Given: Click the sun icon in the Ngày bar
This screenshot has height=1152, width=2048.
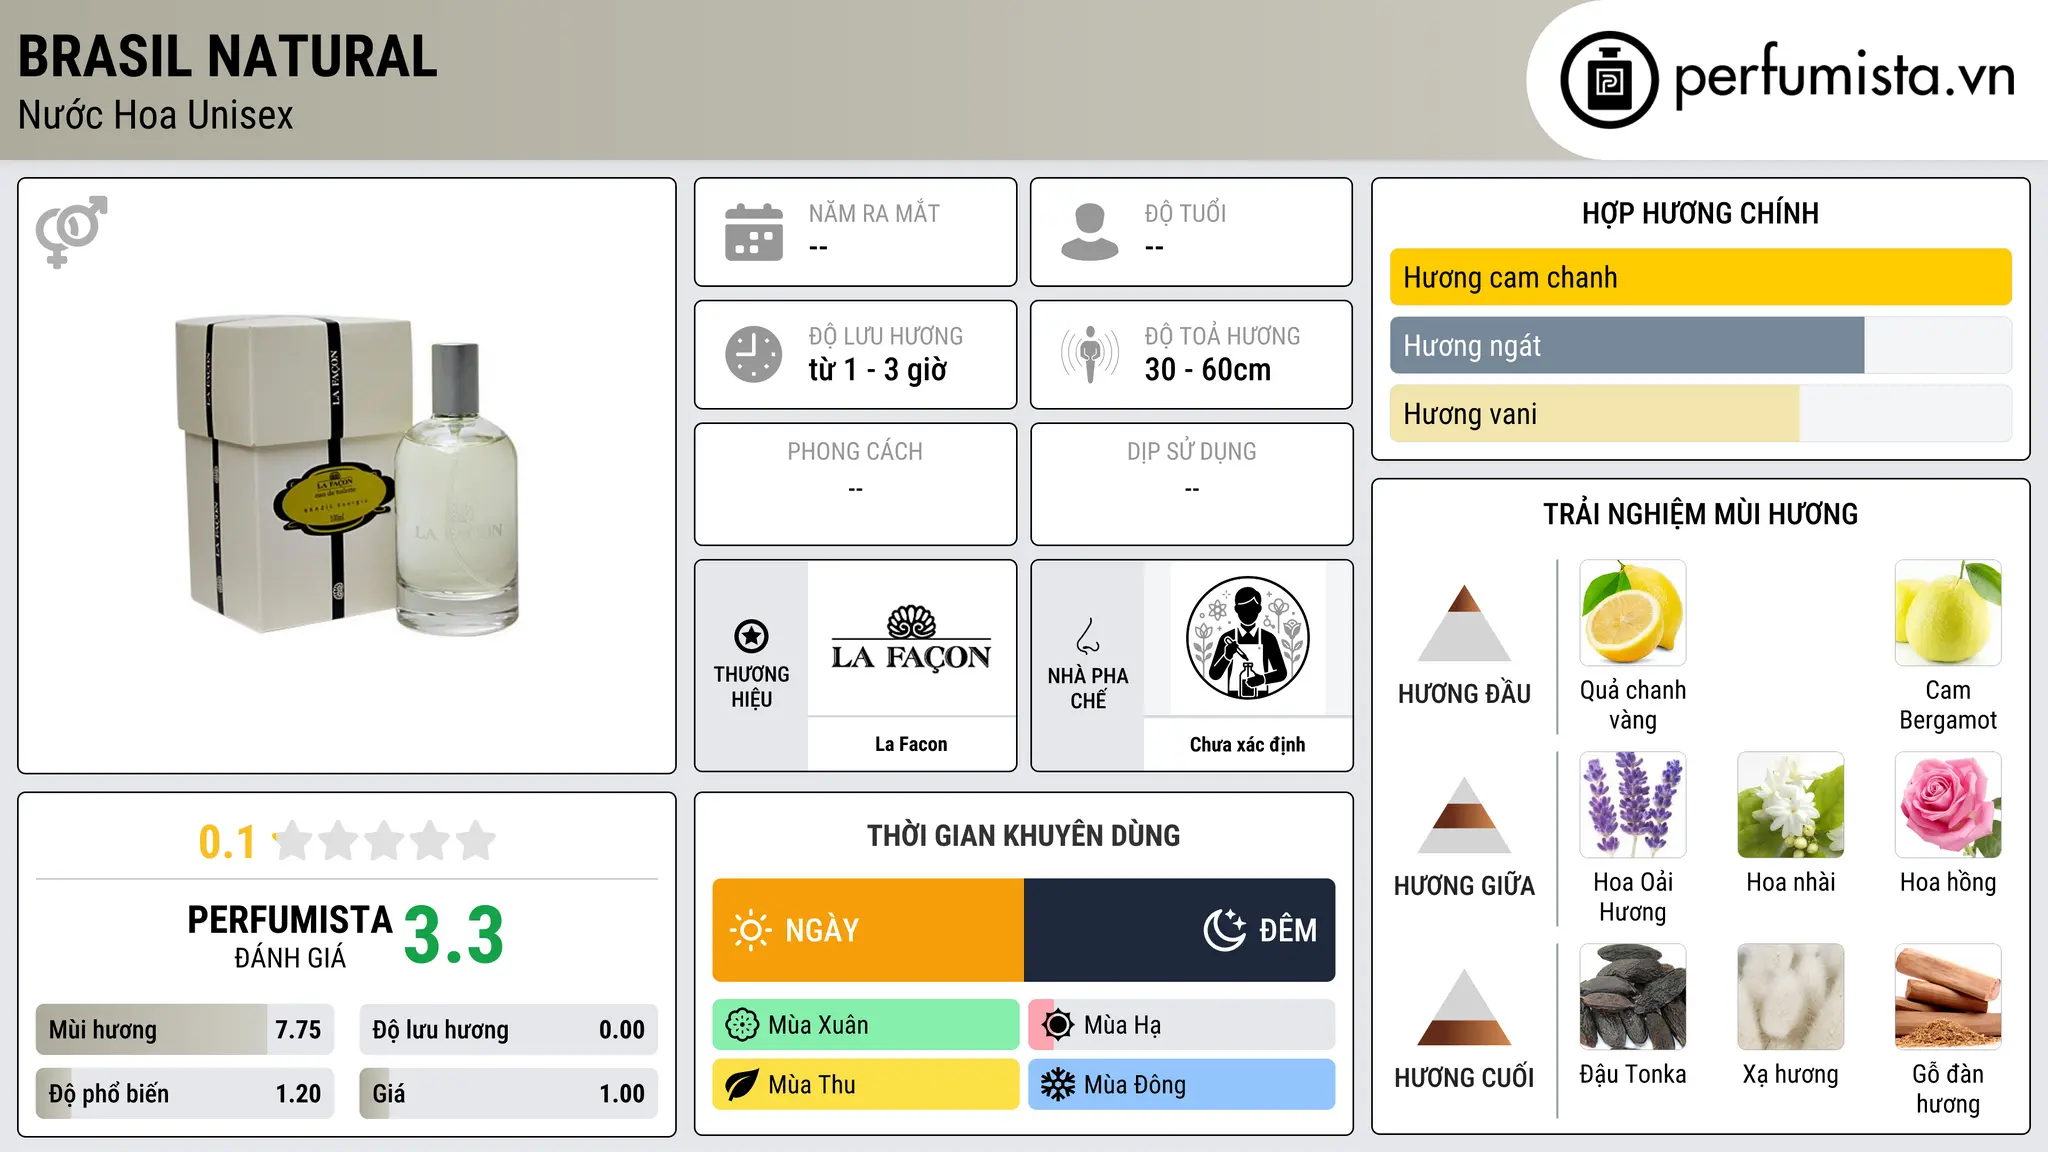Looking at the screenshot, I should tap(750, 930).
